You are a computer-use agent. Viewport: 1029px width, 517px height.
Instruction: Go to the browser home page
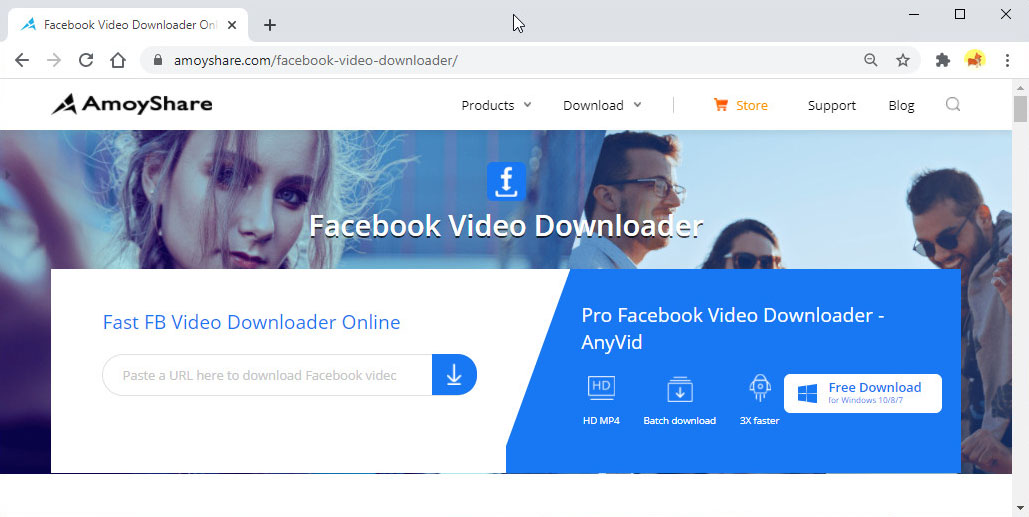(118, 60)
